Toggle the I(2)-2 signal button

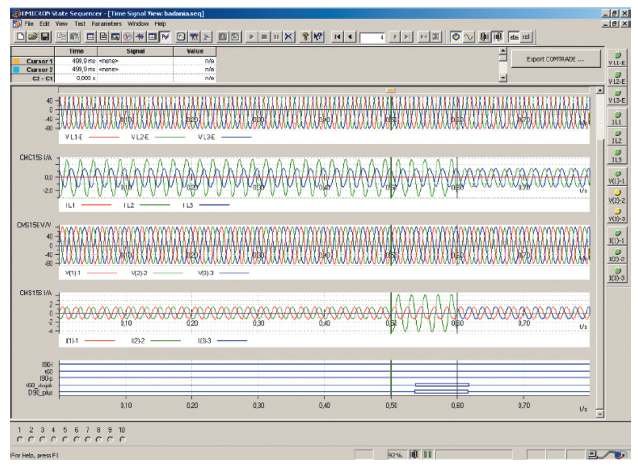coord(617,255)
